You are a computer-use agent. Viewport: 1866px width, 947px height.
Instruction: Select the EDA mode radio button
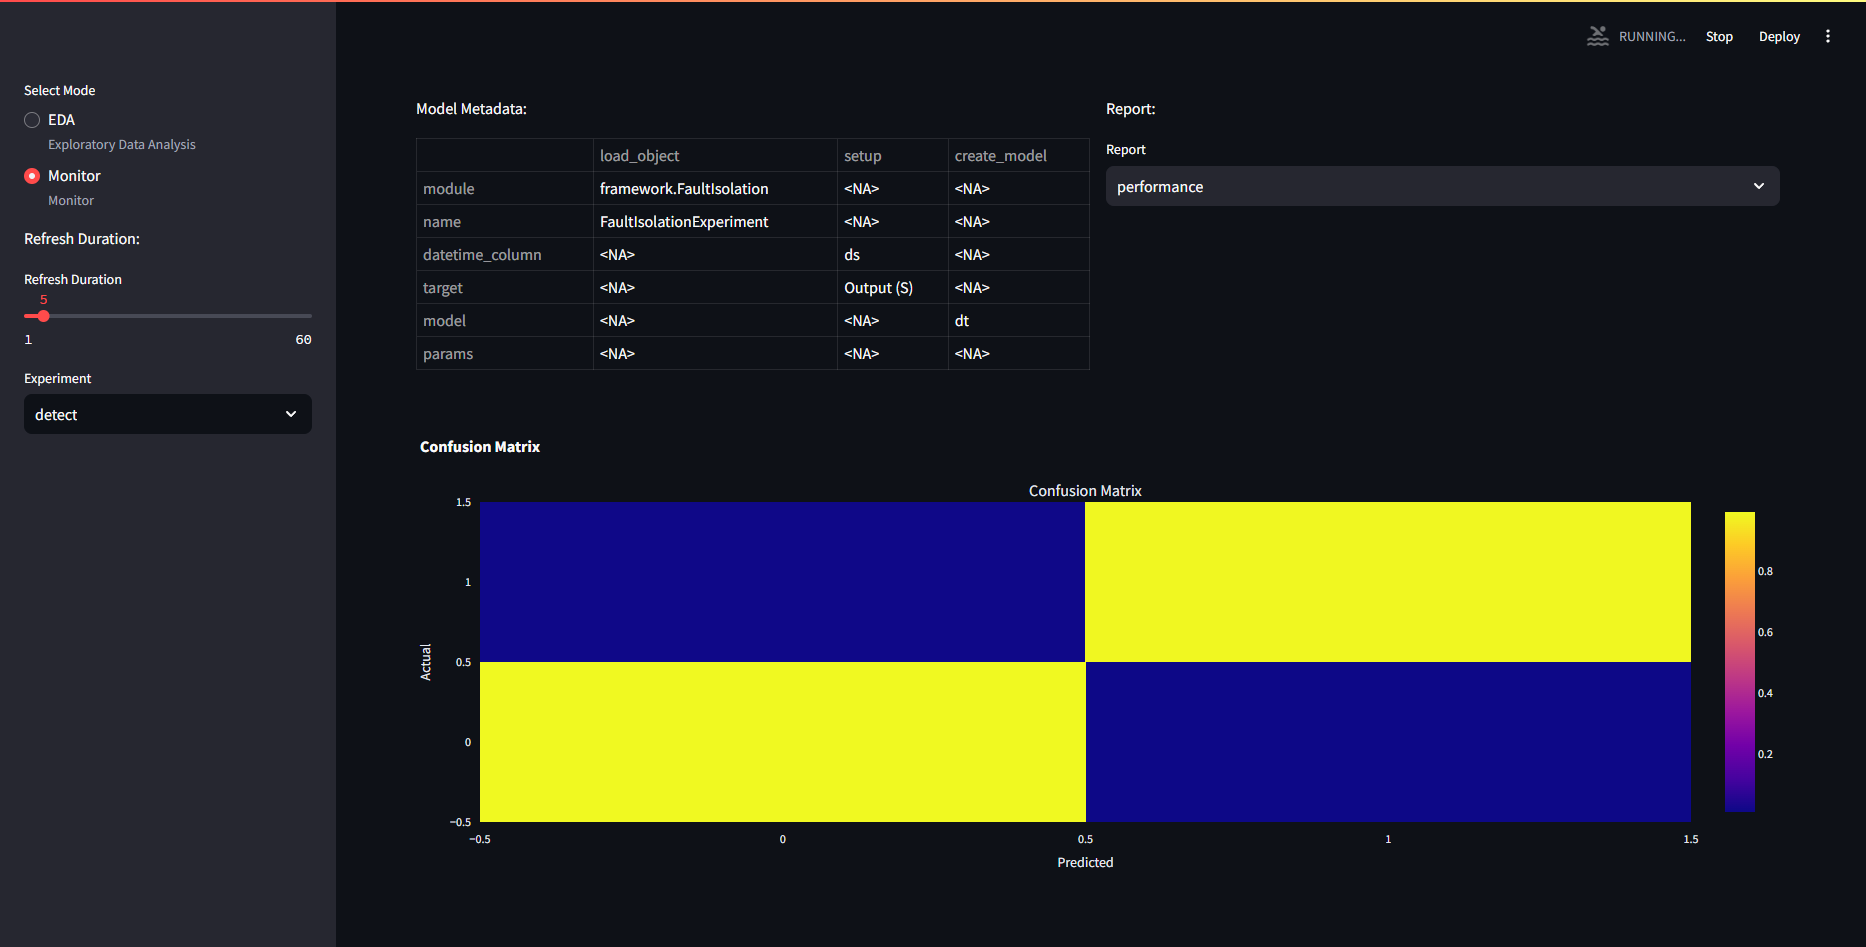tap(32, 120)
